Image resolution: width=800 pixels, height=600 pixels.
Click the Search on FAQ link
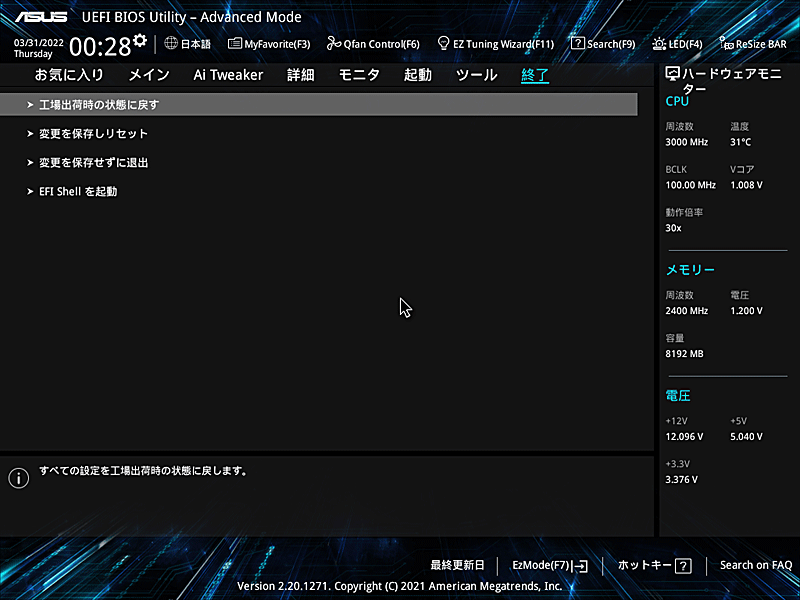pos(756,565)
